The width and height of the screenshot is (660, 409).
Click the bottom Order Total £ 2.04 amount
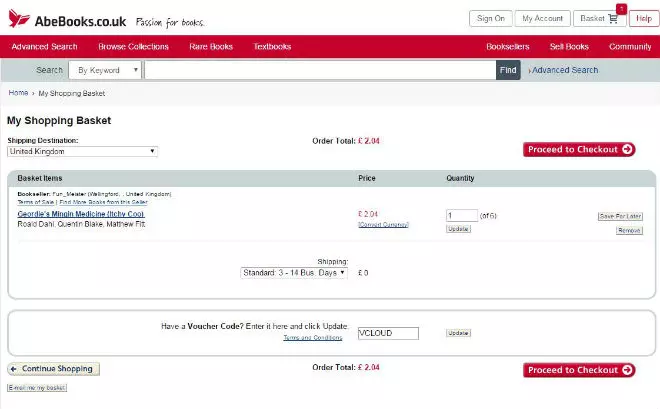coord(369,367)
